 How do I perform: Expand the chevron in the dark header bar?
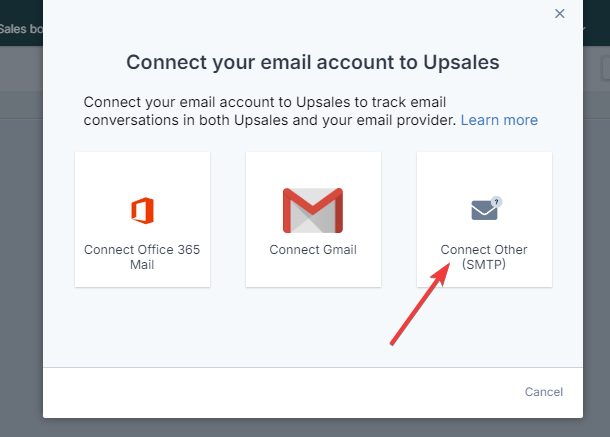[x=584, y=29]
